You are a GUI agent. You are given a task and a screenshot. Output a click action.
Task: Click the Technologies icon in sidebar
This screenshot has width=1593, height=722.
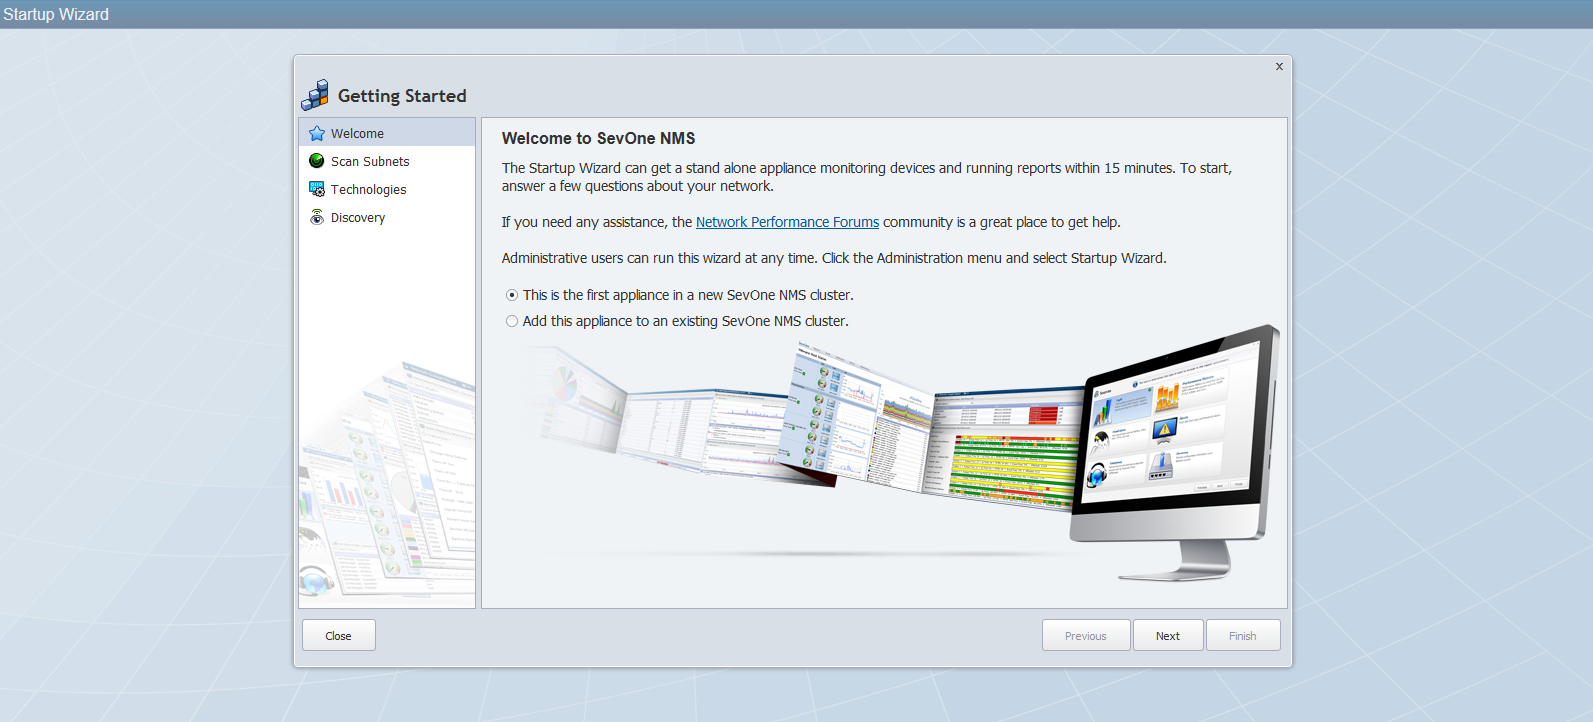pos(317,189)
